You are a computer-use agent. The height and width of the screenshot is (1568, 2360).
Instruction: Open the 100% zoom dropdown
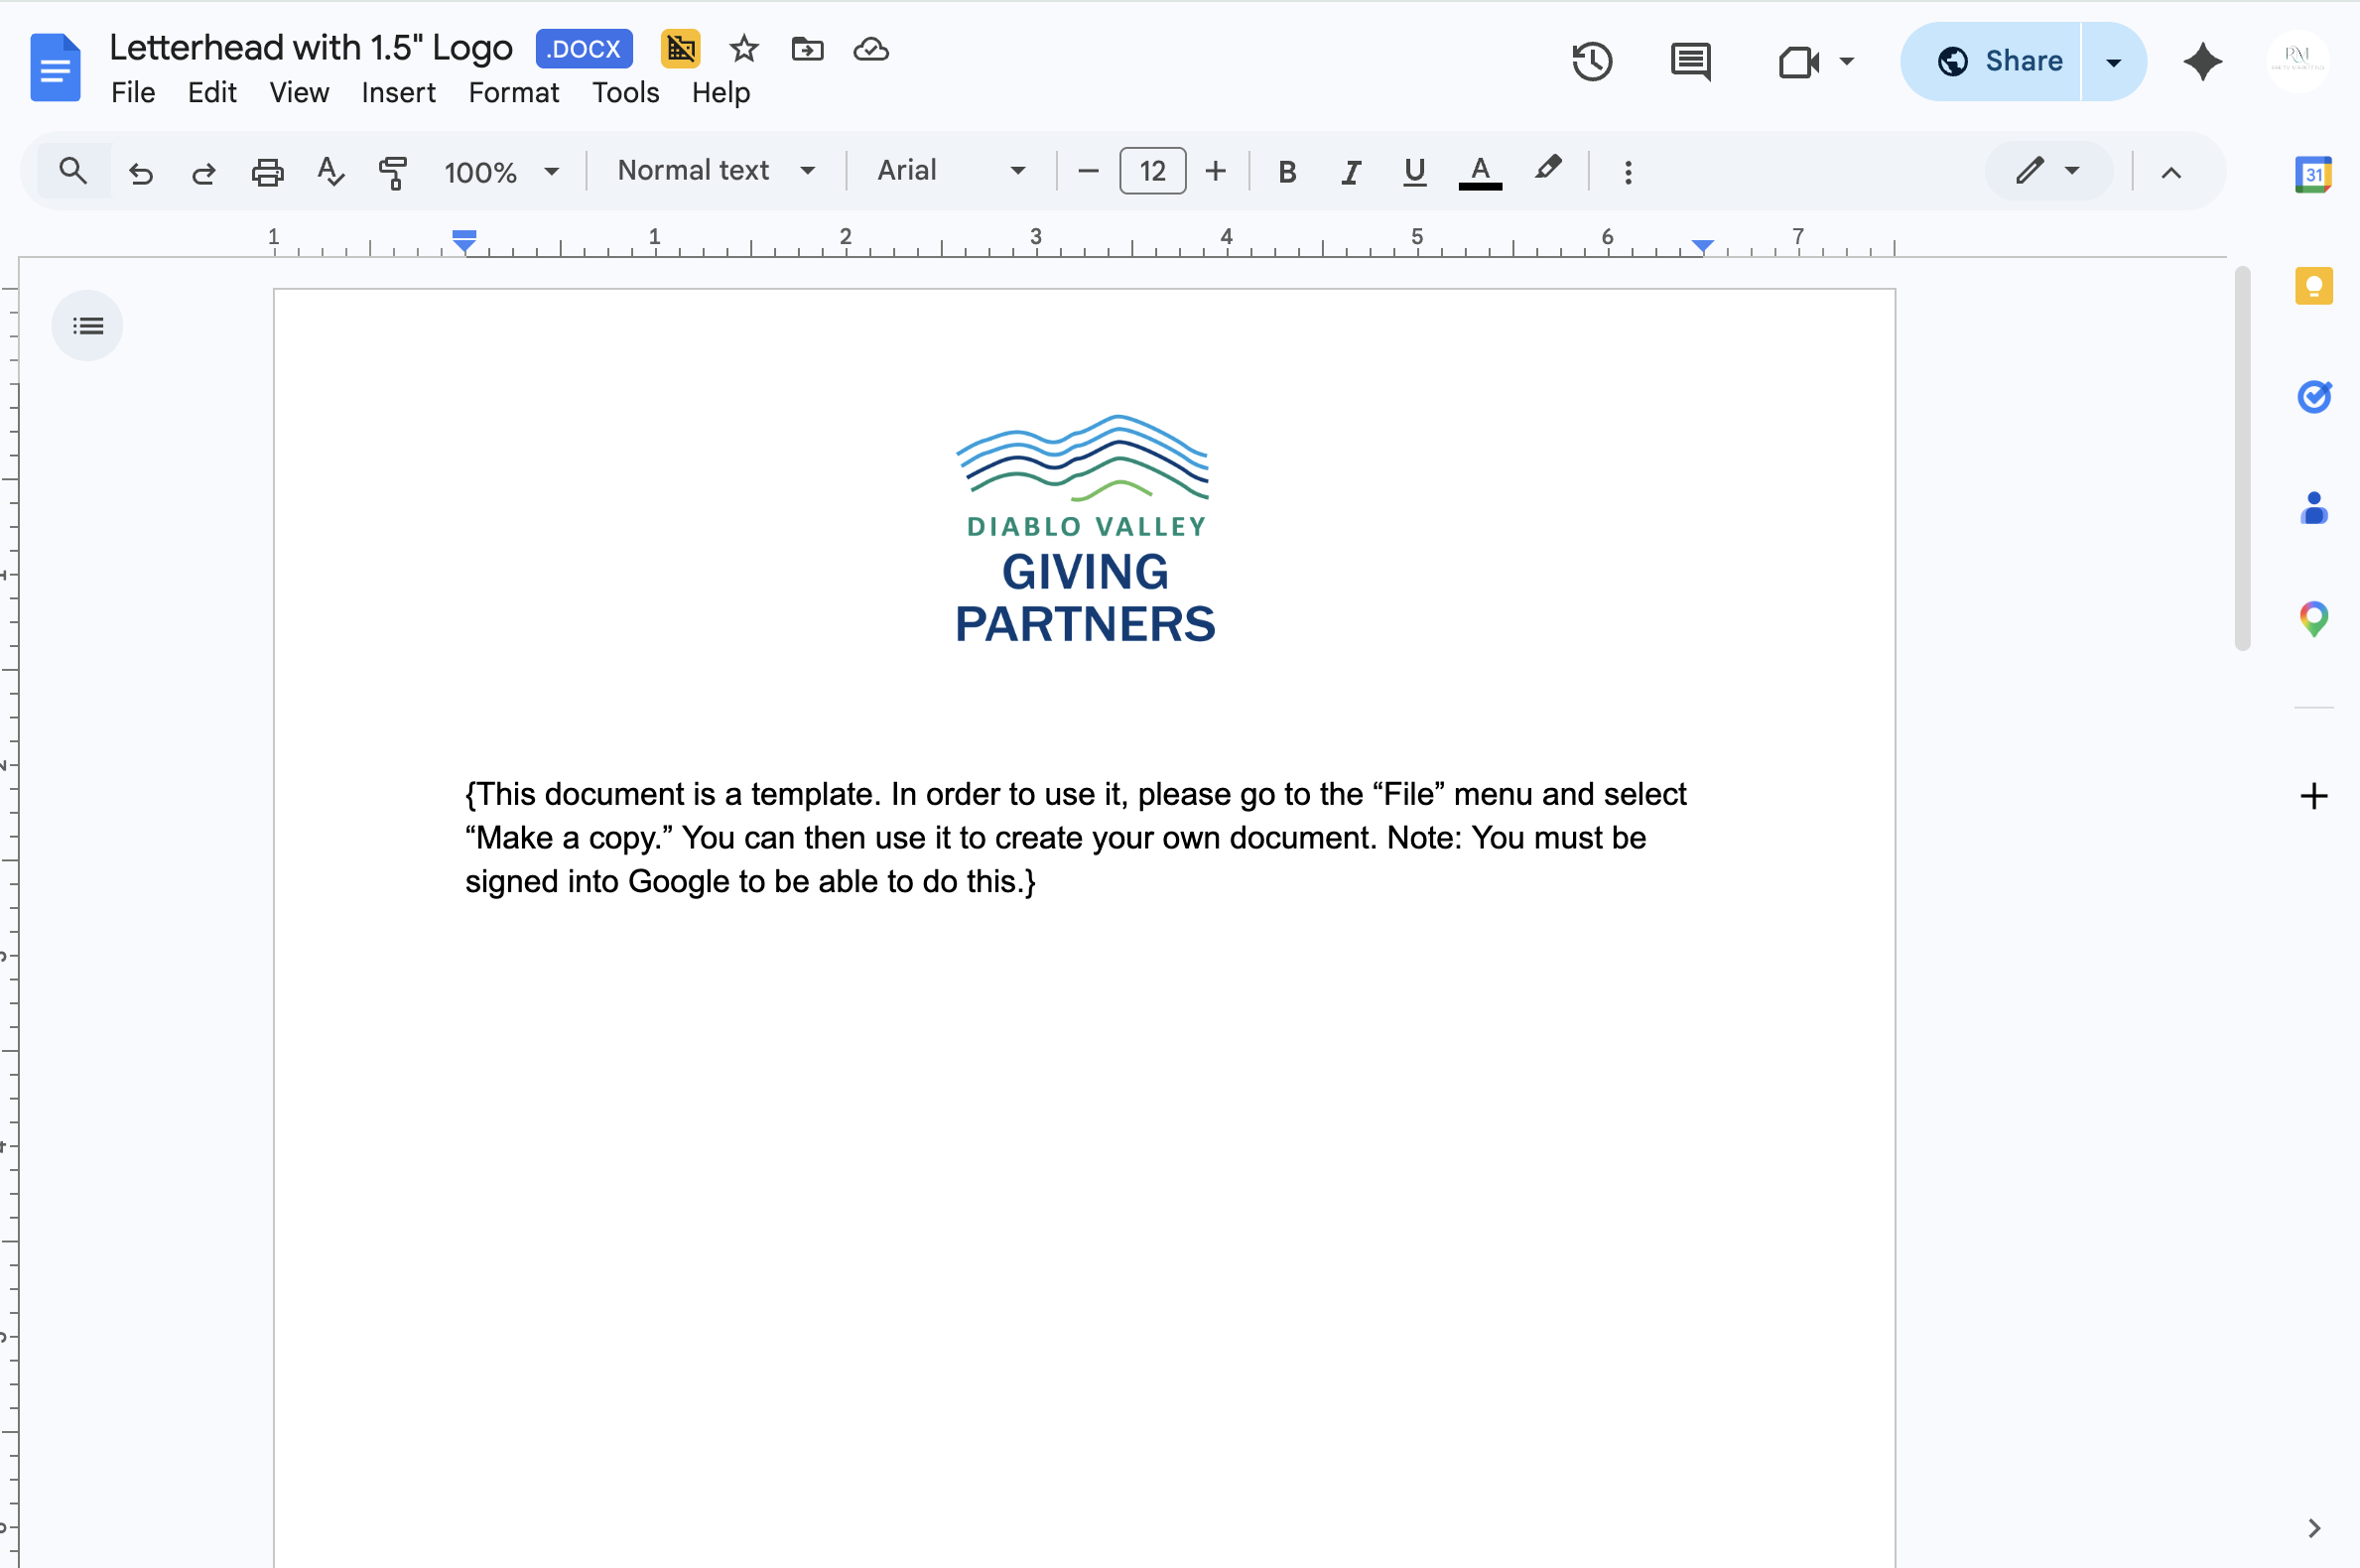[501, 172]
